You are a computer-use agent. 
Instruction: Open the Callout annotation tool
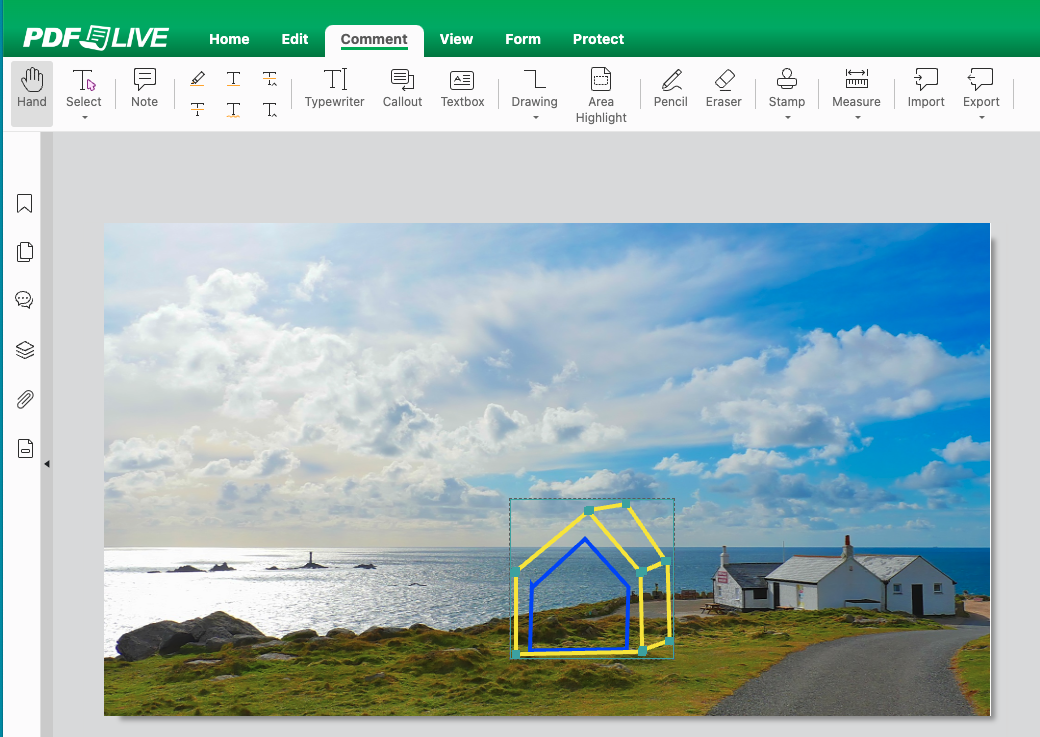pos(402,88)
